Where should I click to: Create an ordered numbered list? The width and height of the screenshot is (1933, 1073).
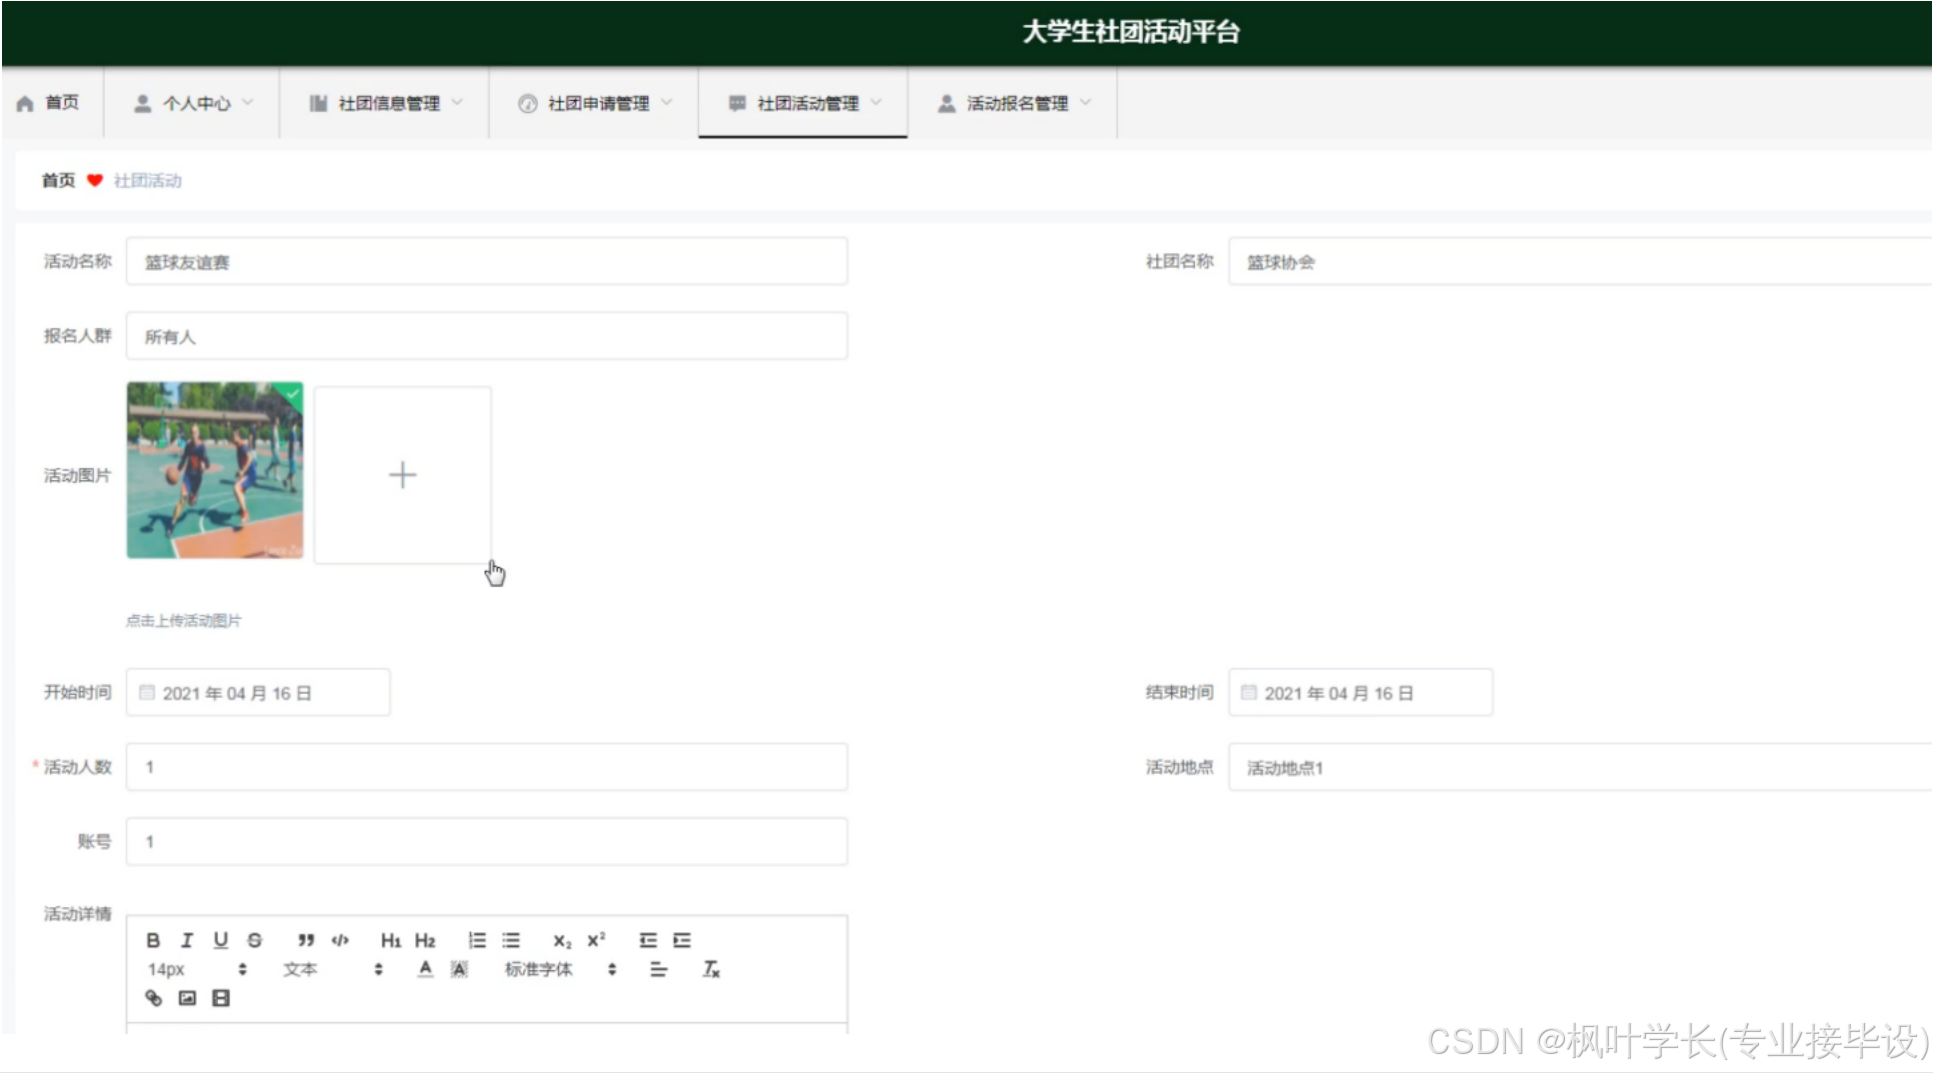coord(477,940)
